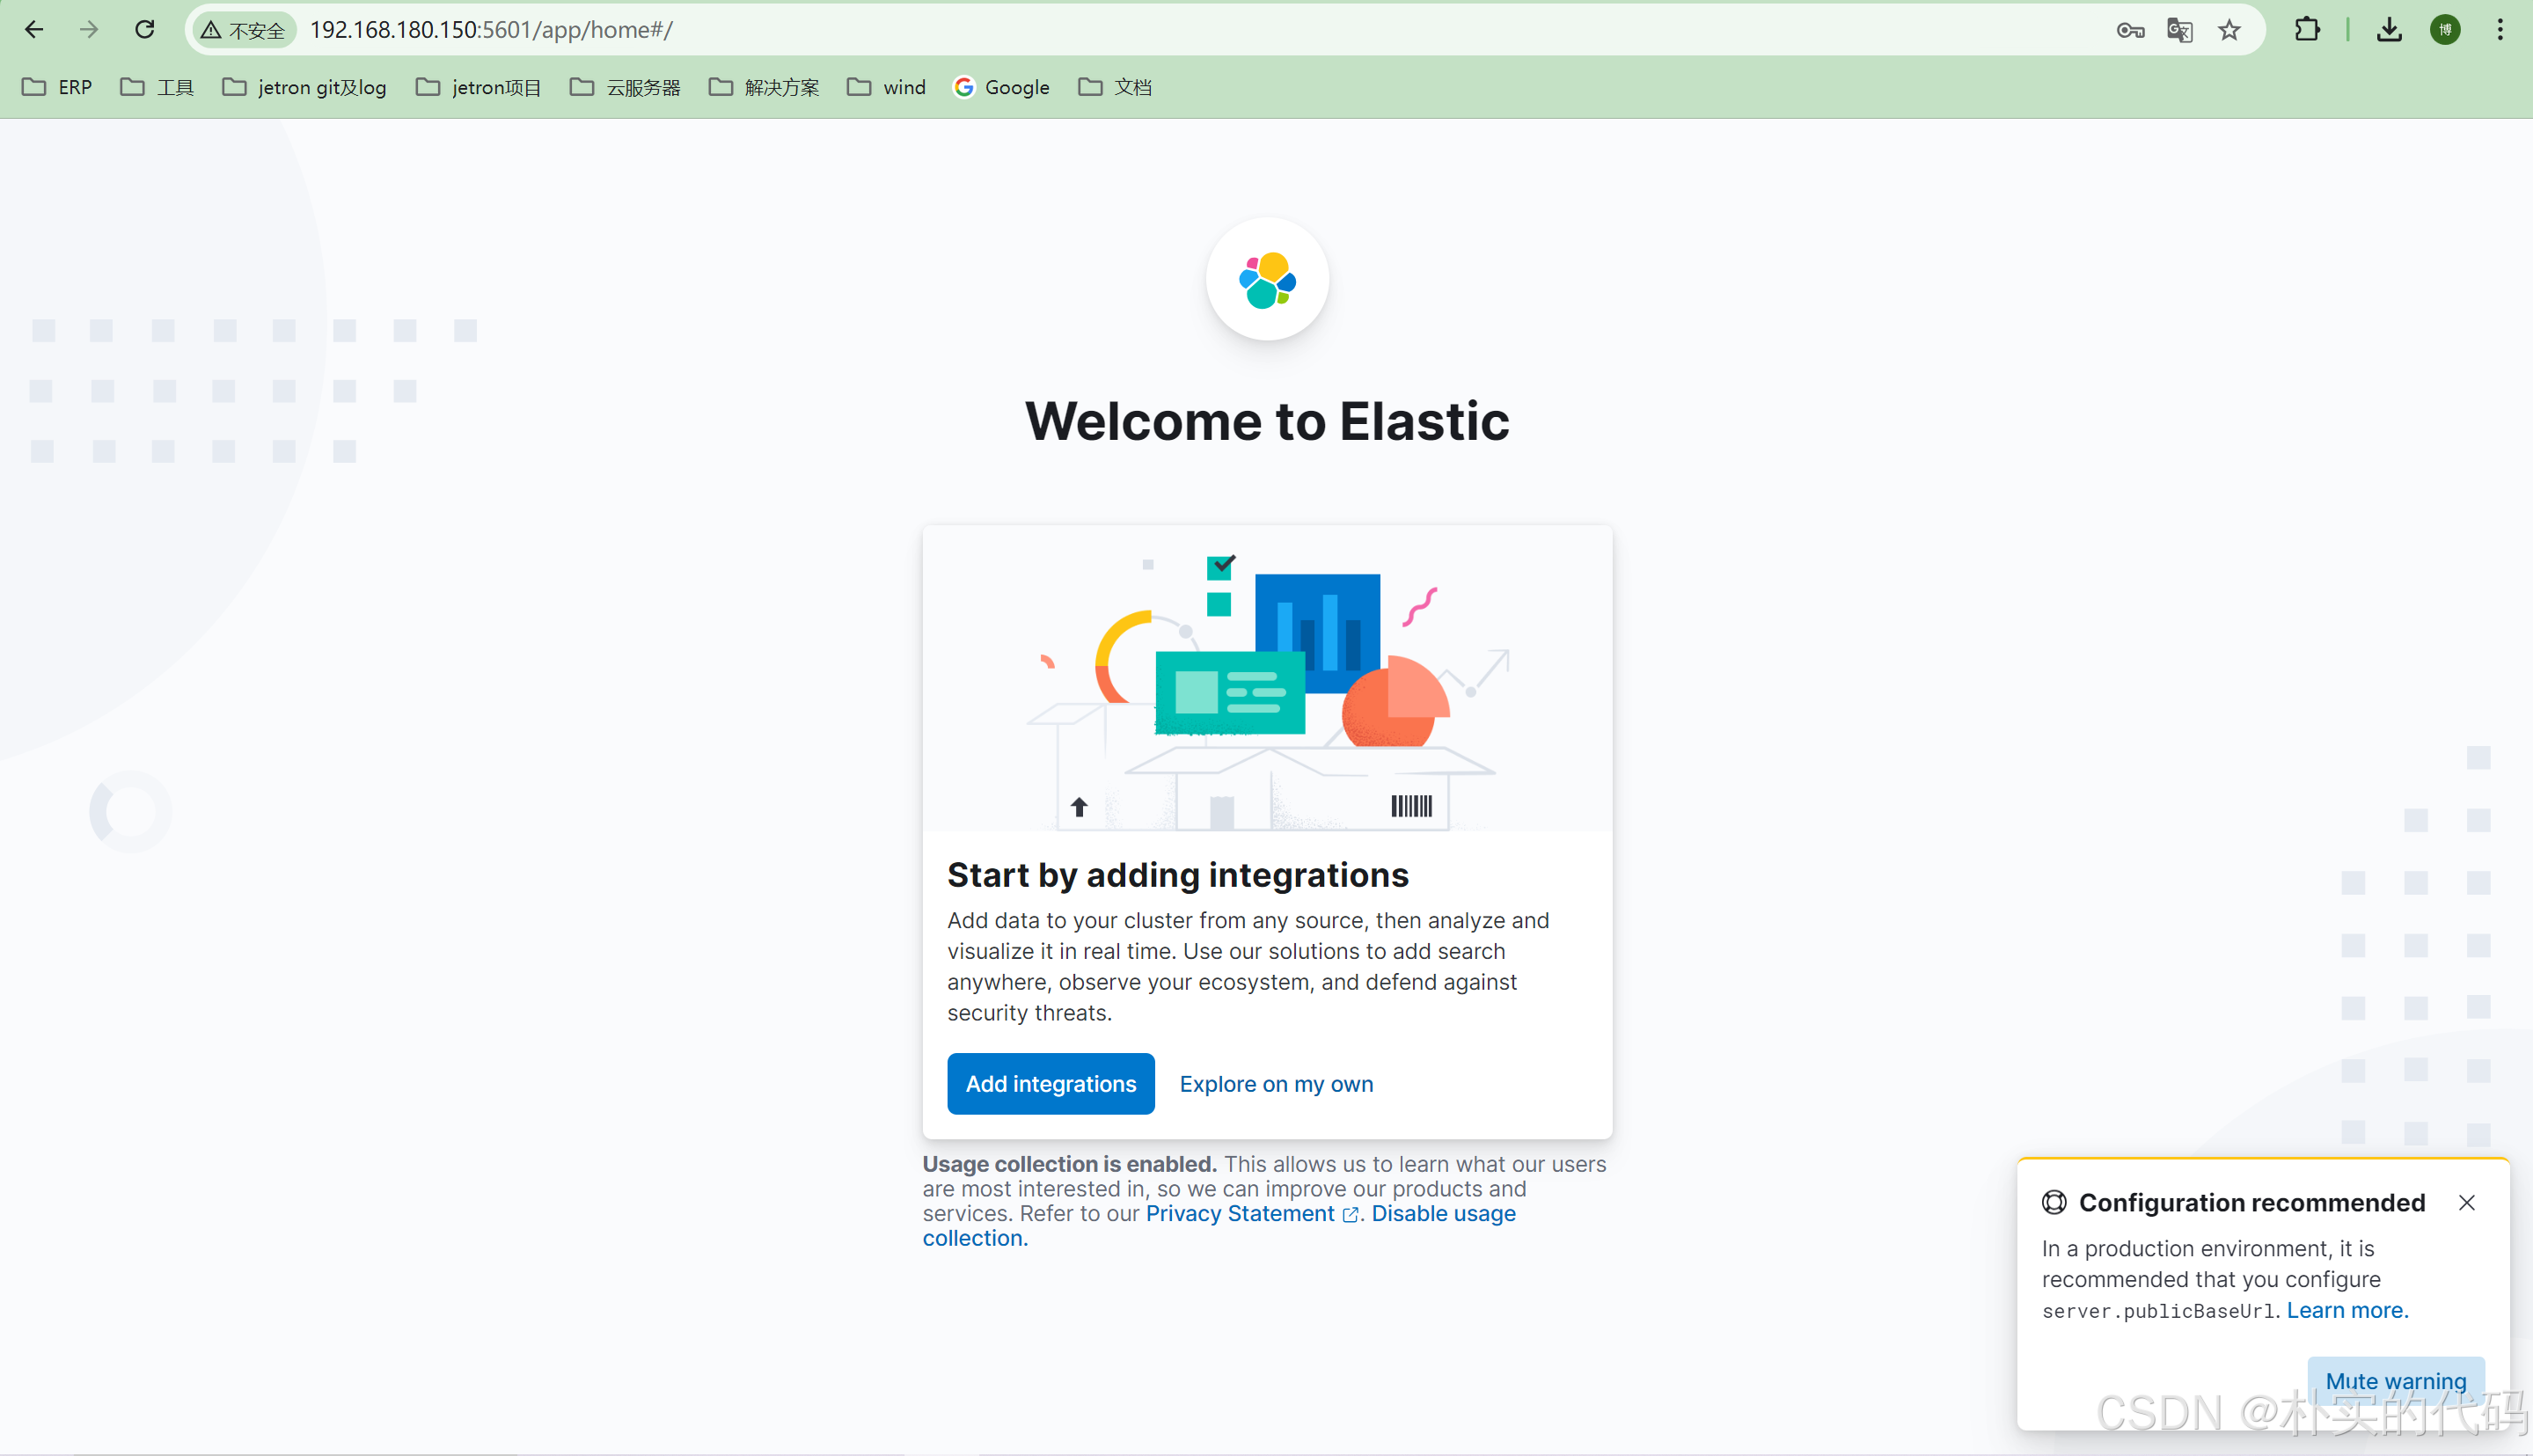The width and height of the screenshot is (2533, 1456).
Task: Click the browser forward arrow
Action: click(x=89, y=30)
